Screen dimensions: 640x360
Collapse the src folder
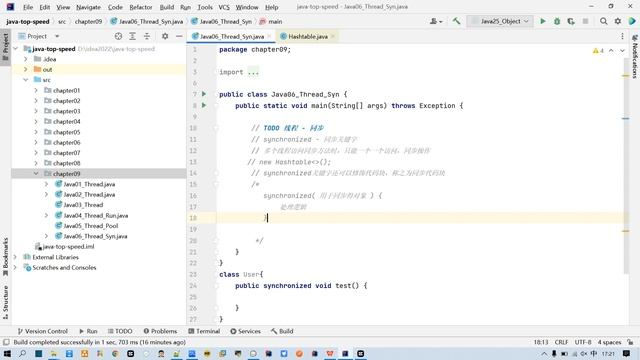point(26,80)
